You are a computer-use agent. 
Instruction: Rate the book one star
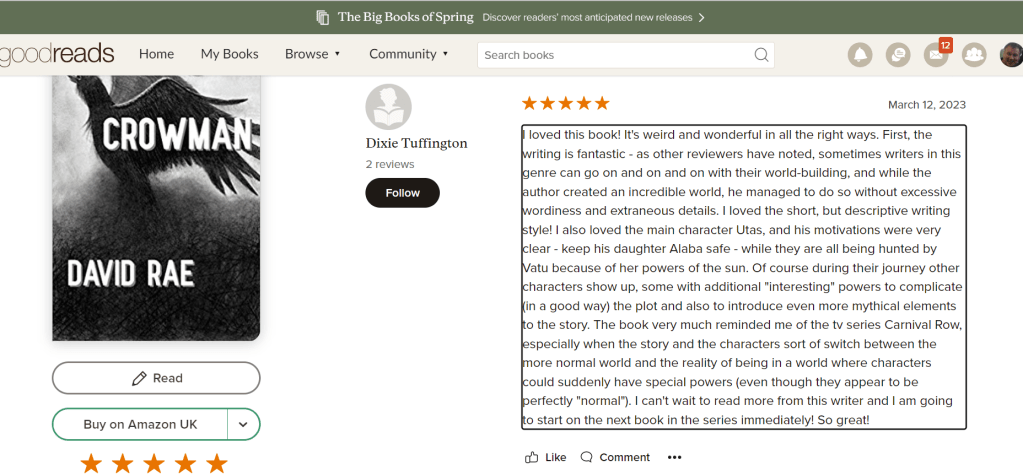click(91, 463)
